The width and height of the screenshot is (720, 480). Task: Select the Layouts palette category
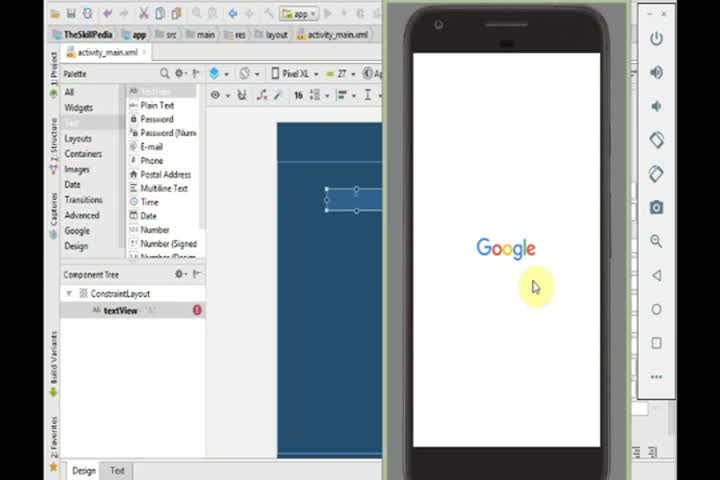[78, 138]
